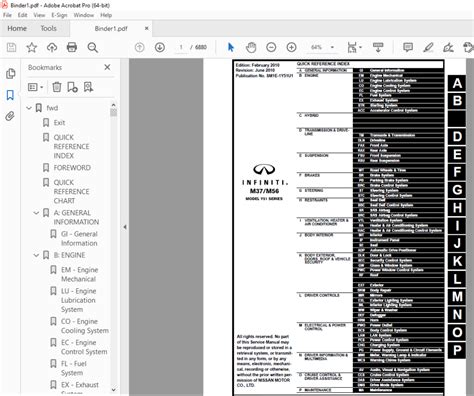Open LU - Engine Lubrication System bookmark

point(79,300)
